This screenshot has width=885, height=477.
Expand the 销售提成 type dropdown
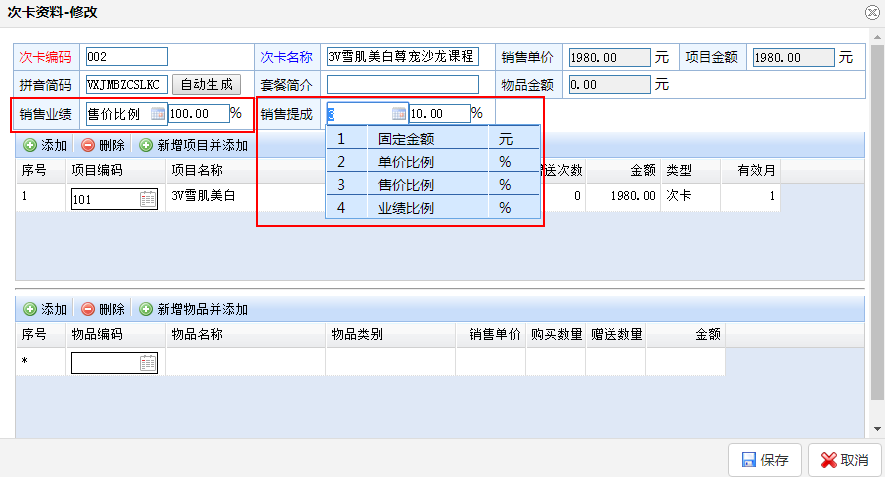tap(399, 113)
